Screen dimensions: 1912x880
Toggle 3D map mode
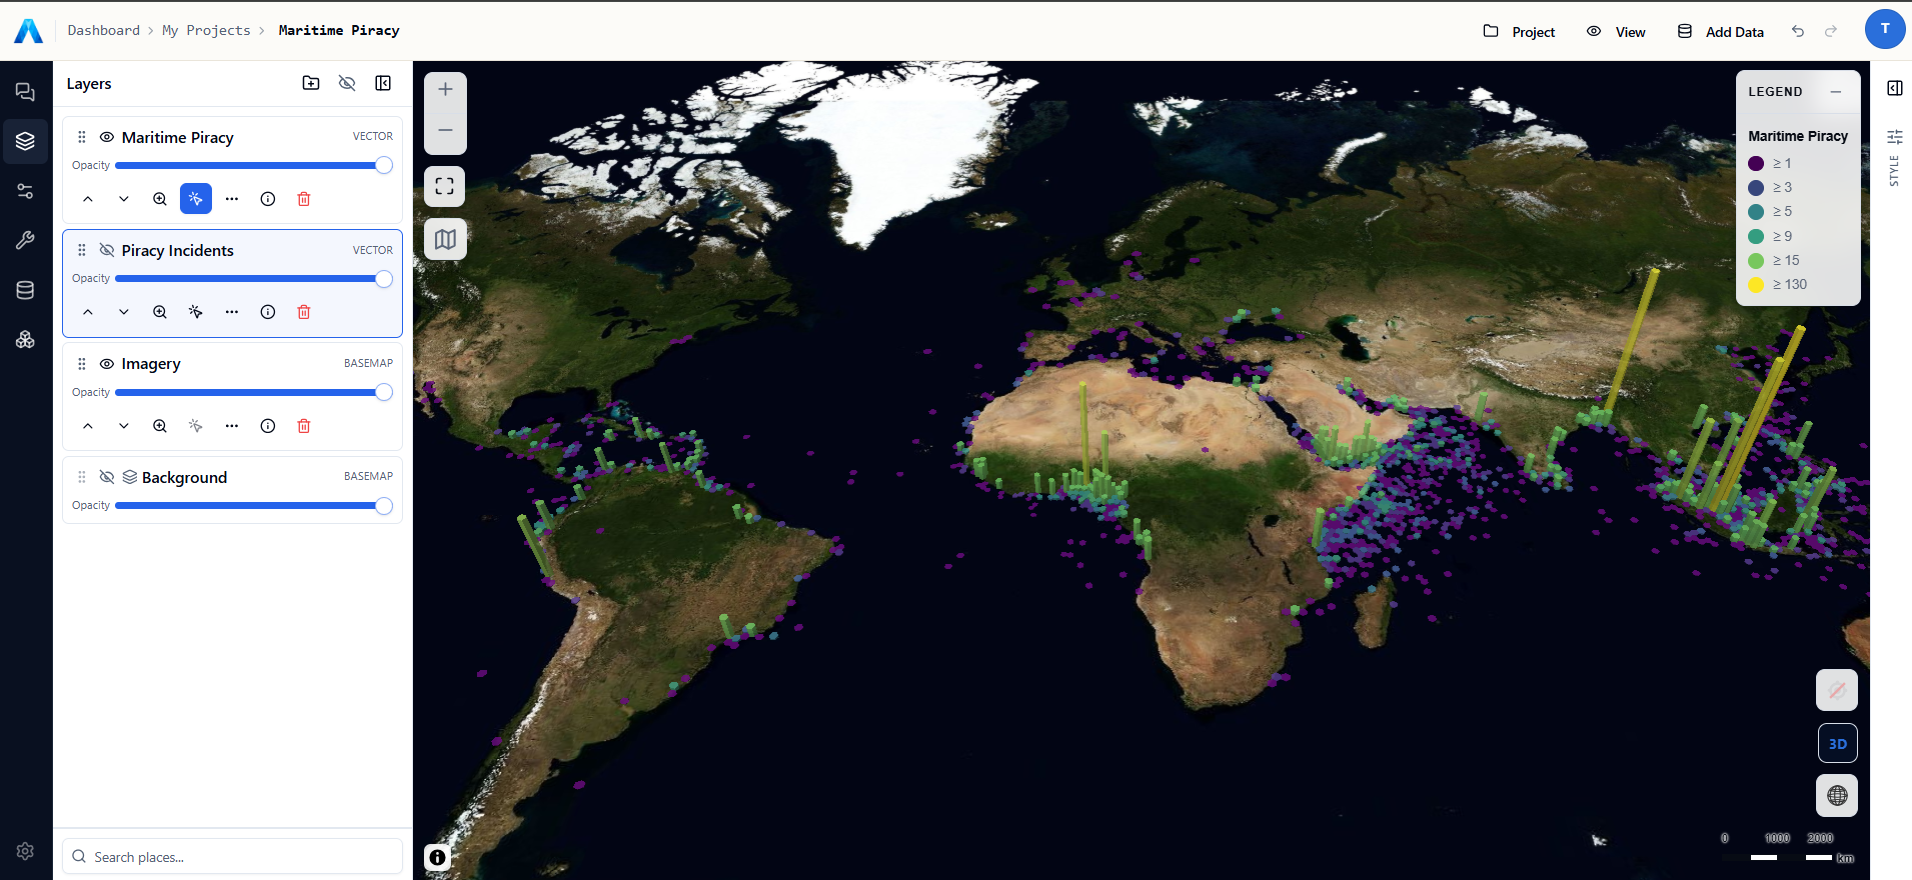[x=1837, y=744]
